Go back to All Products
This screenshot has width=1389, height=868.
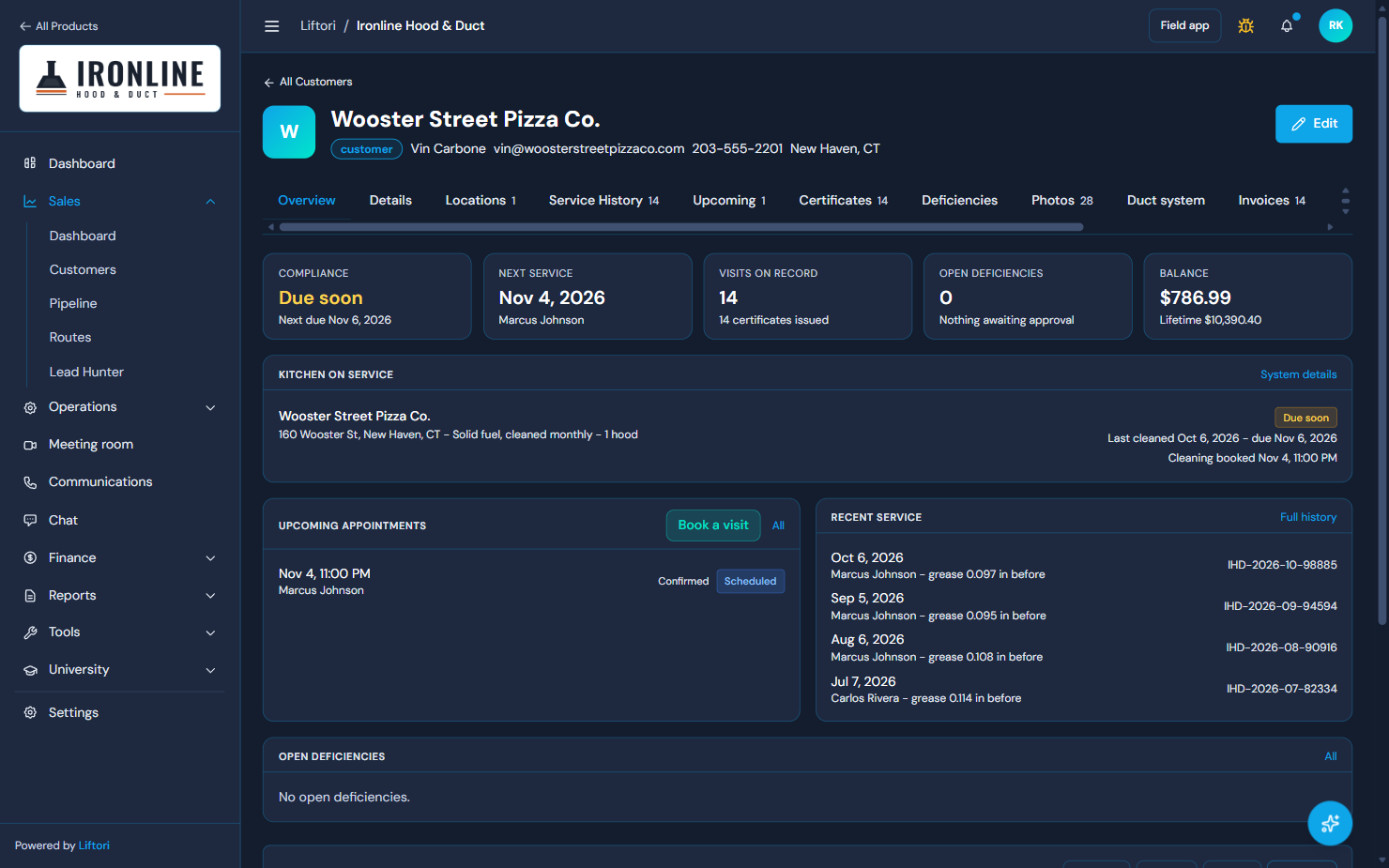click(x=59, y=26)
